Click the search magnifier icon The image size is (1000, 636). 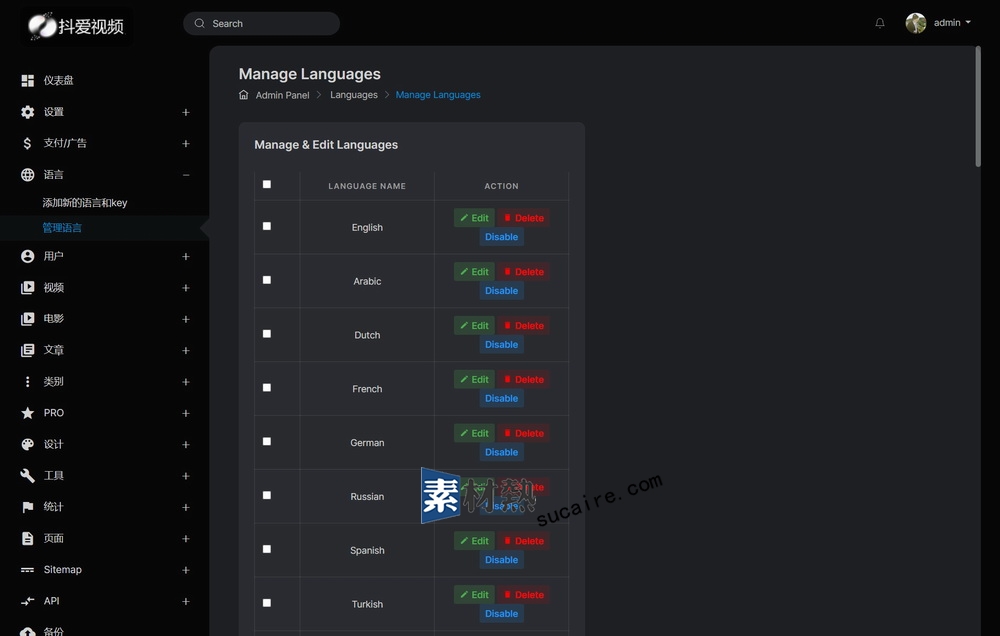[200, 23]
